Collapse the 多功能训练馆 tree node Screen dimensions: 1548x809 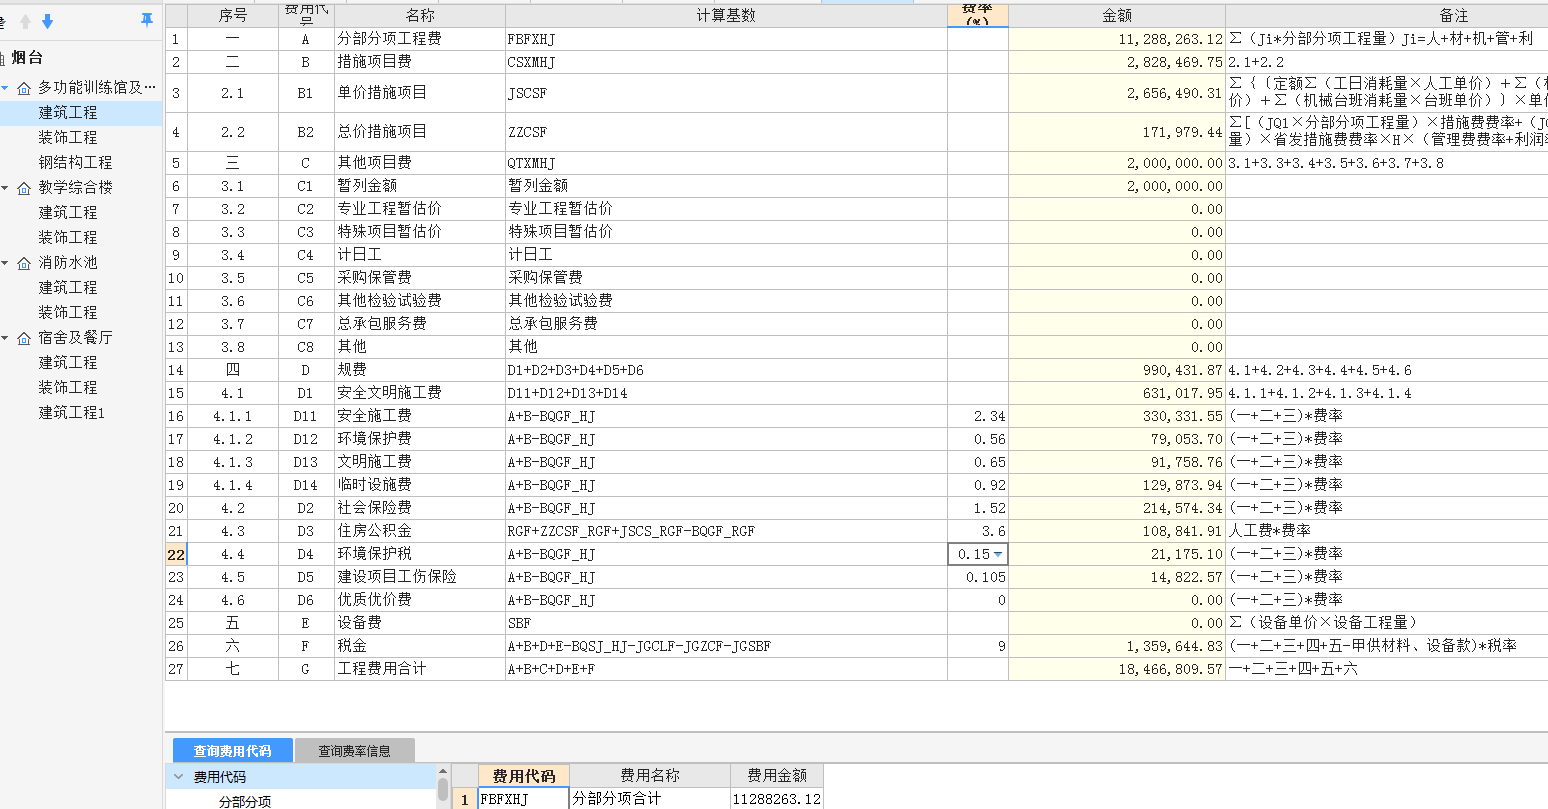[5, 88]
